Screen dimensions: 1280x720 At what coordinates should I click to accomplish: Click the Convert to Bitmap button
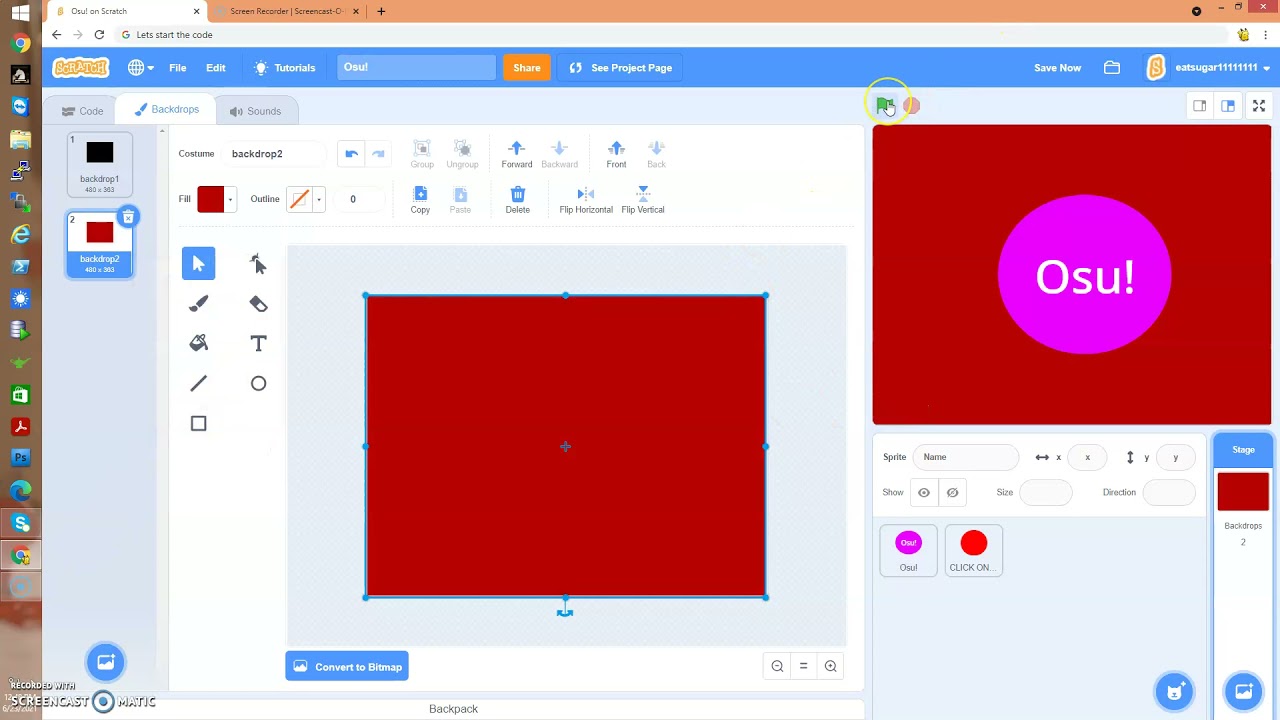tap(347, 667)
